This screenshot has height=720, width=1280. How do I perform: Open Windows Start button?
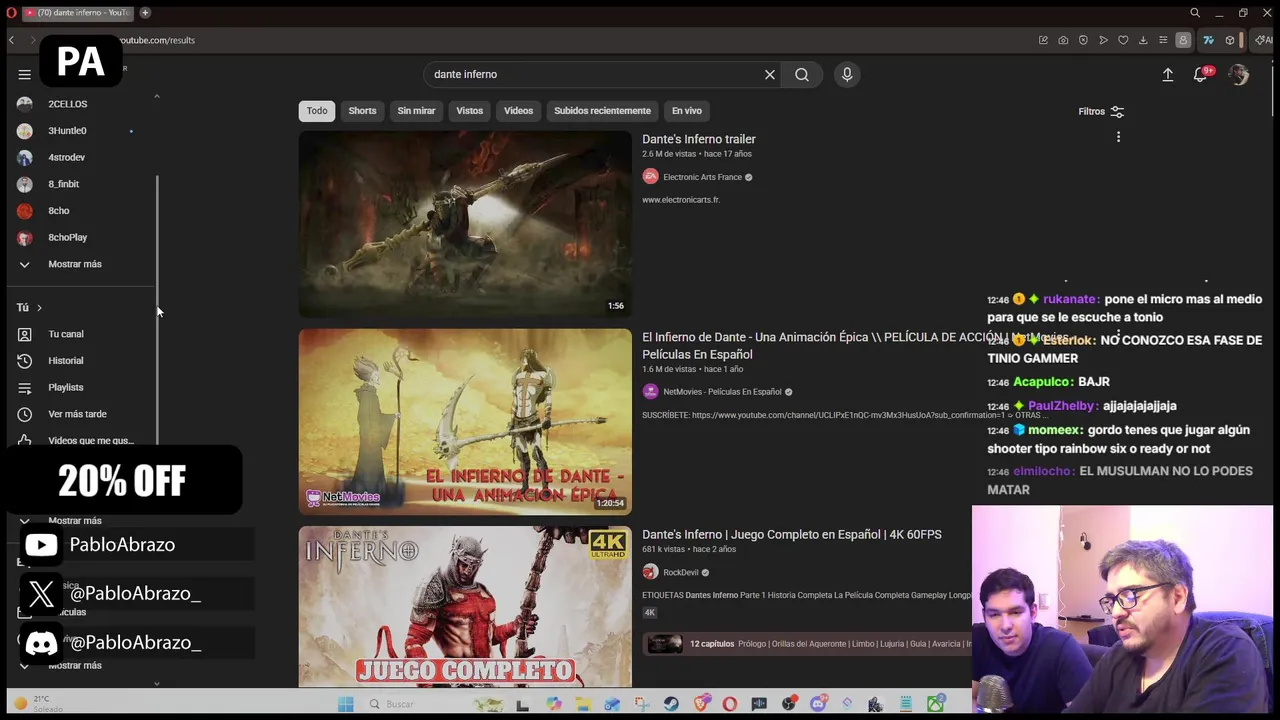[x=346, y=704]
